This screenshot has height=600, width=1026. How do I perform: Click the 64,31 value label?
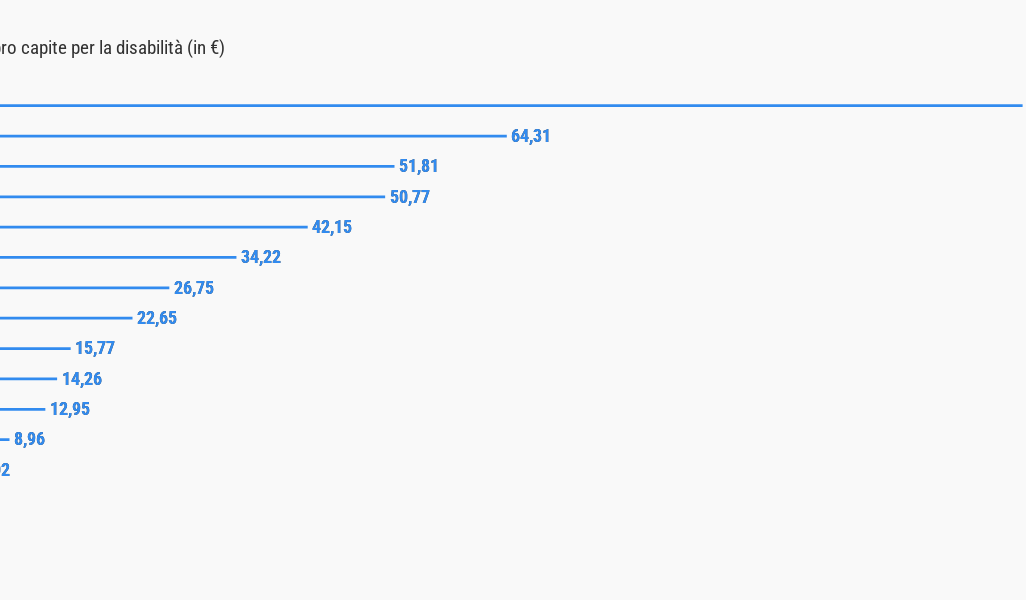click(531, 136)
